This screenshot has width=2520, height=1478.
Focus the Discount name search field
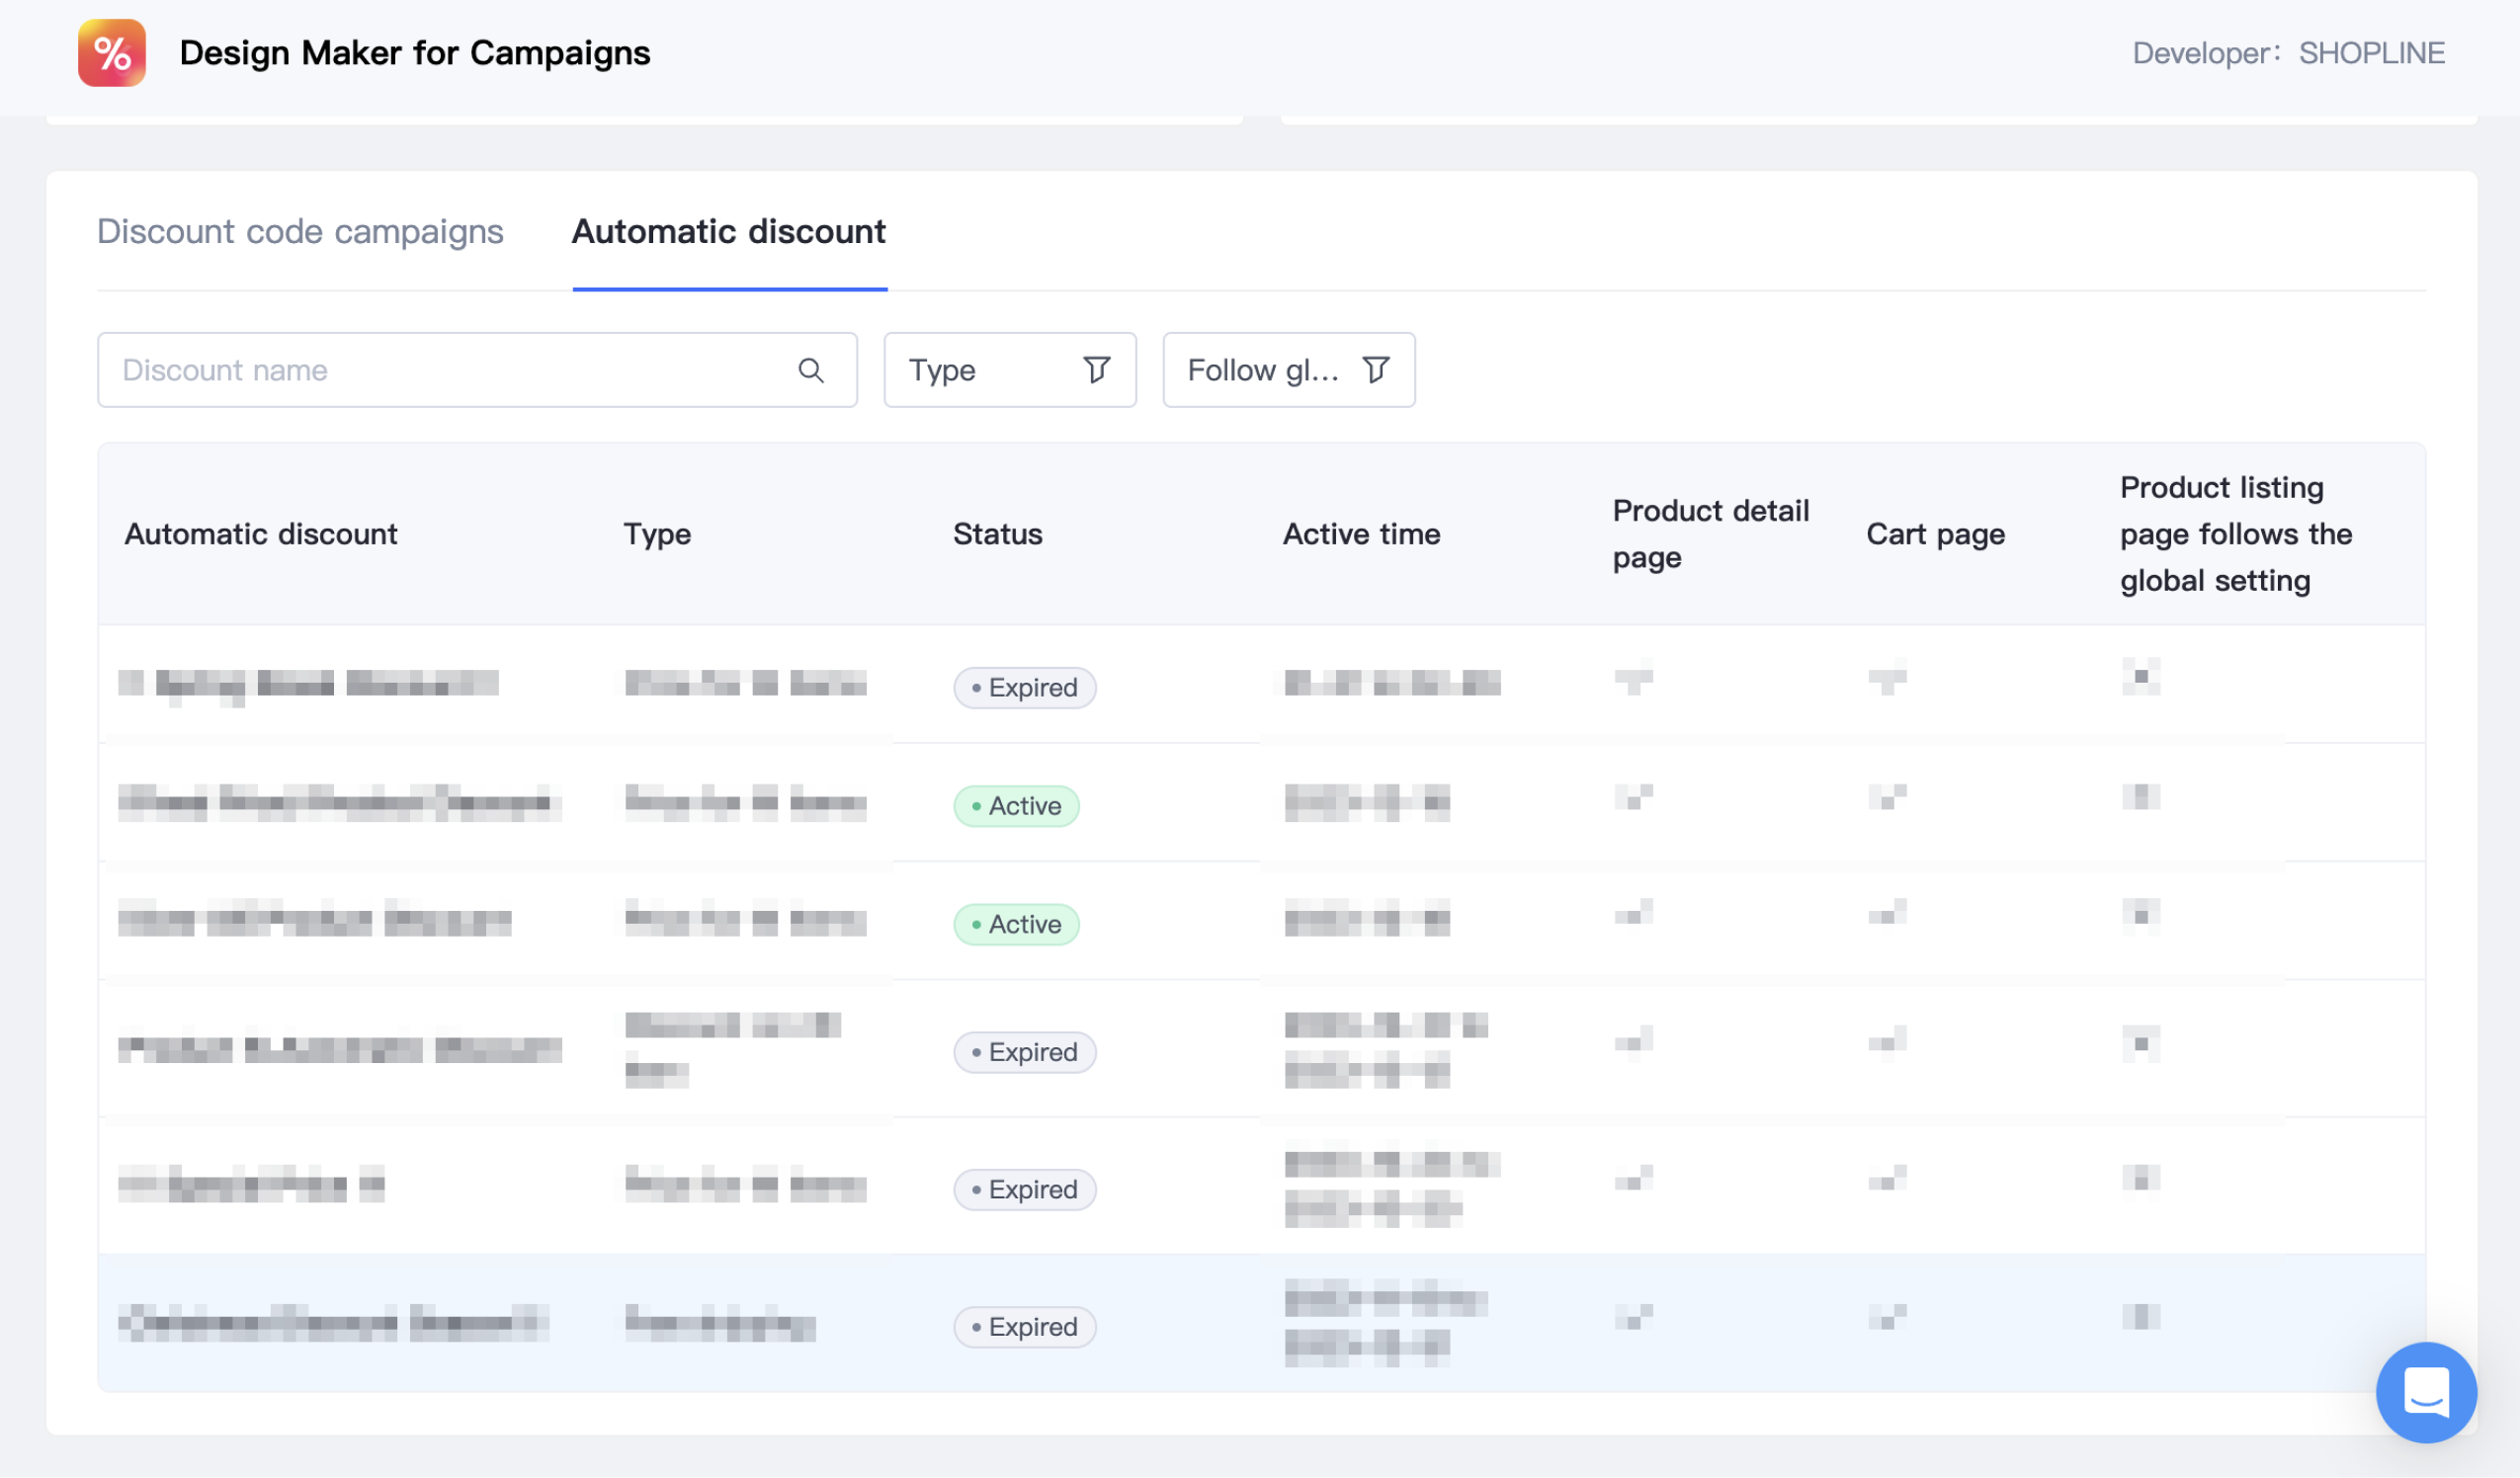point(450,370)
